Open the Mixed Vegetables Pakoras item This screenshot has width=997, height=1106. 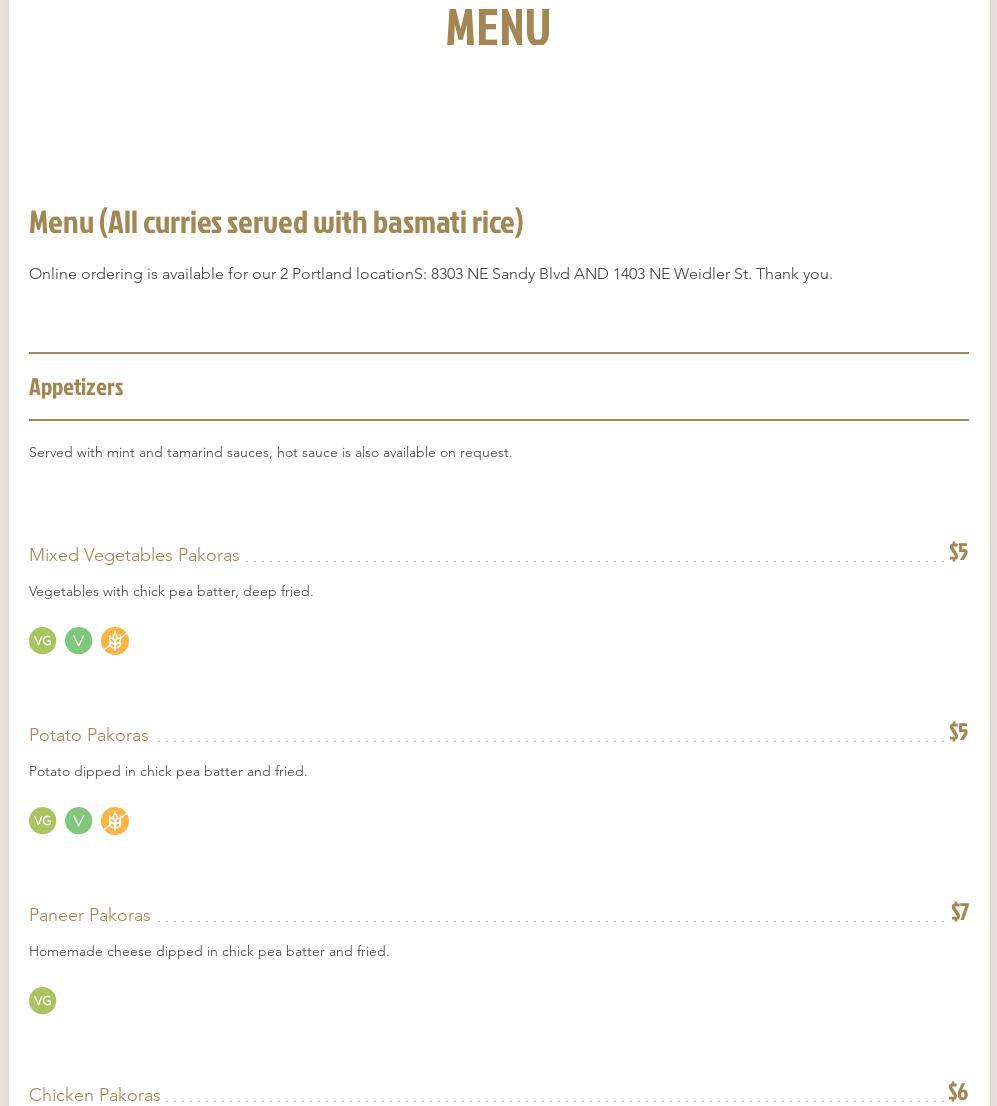click(x=134, y=555)
